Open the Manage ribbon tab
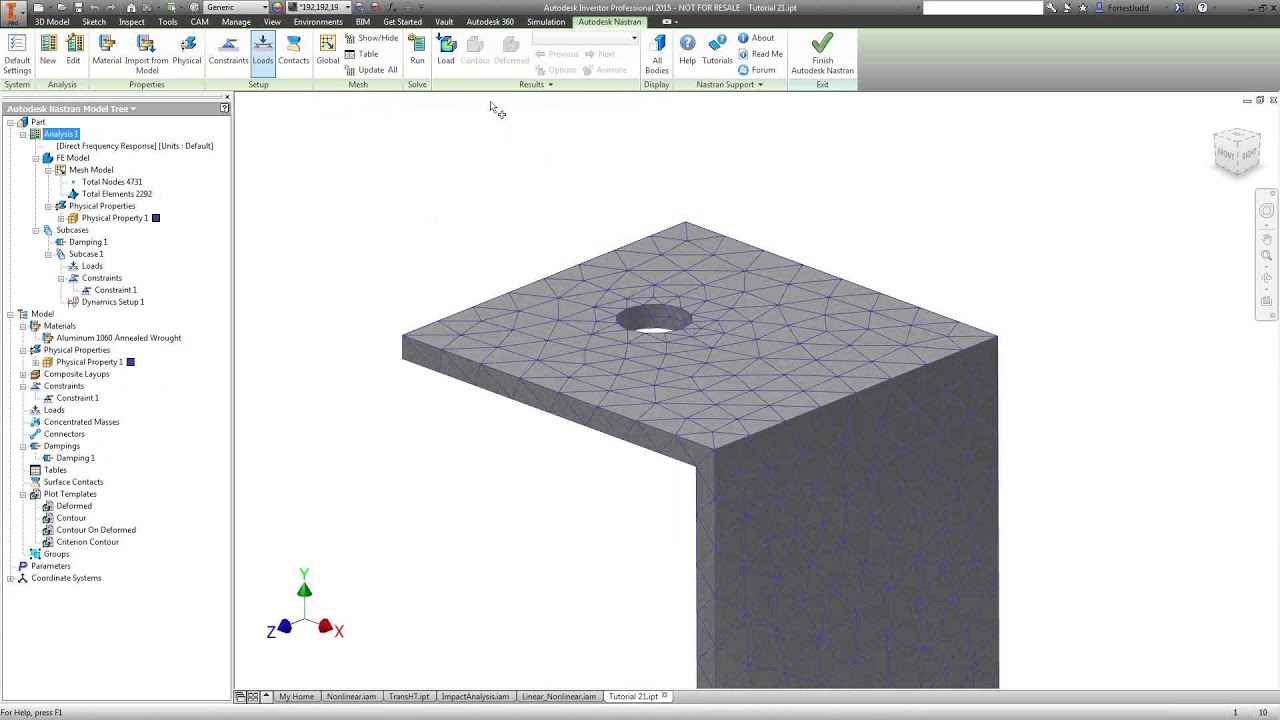The height and width of the screenshot is (720, 1280). click(236, 22)
